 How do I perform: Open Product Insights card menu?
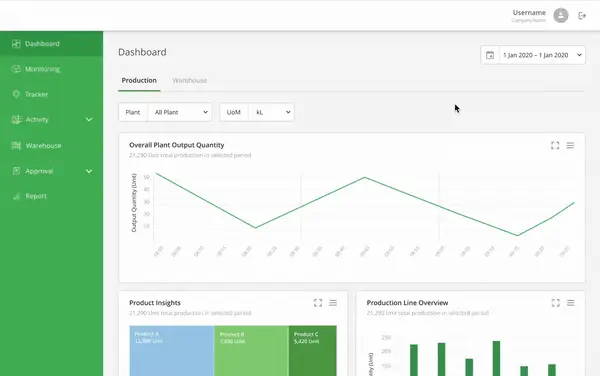click(x=333, y=303)
